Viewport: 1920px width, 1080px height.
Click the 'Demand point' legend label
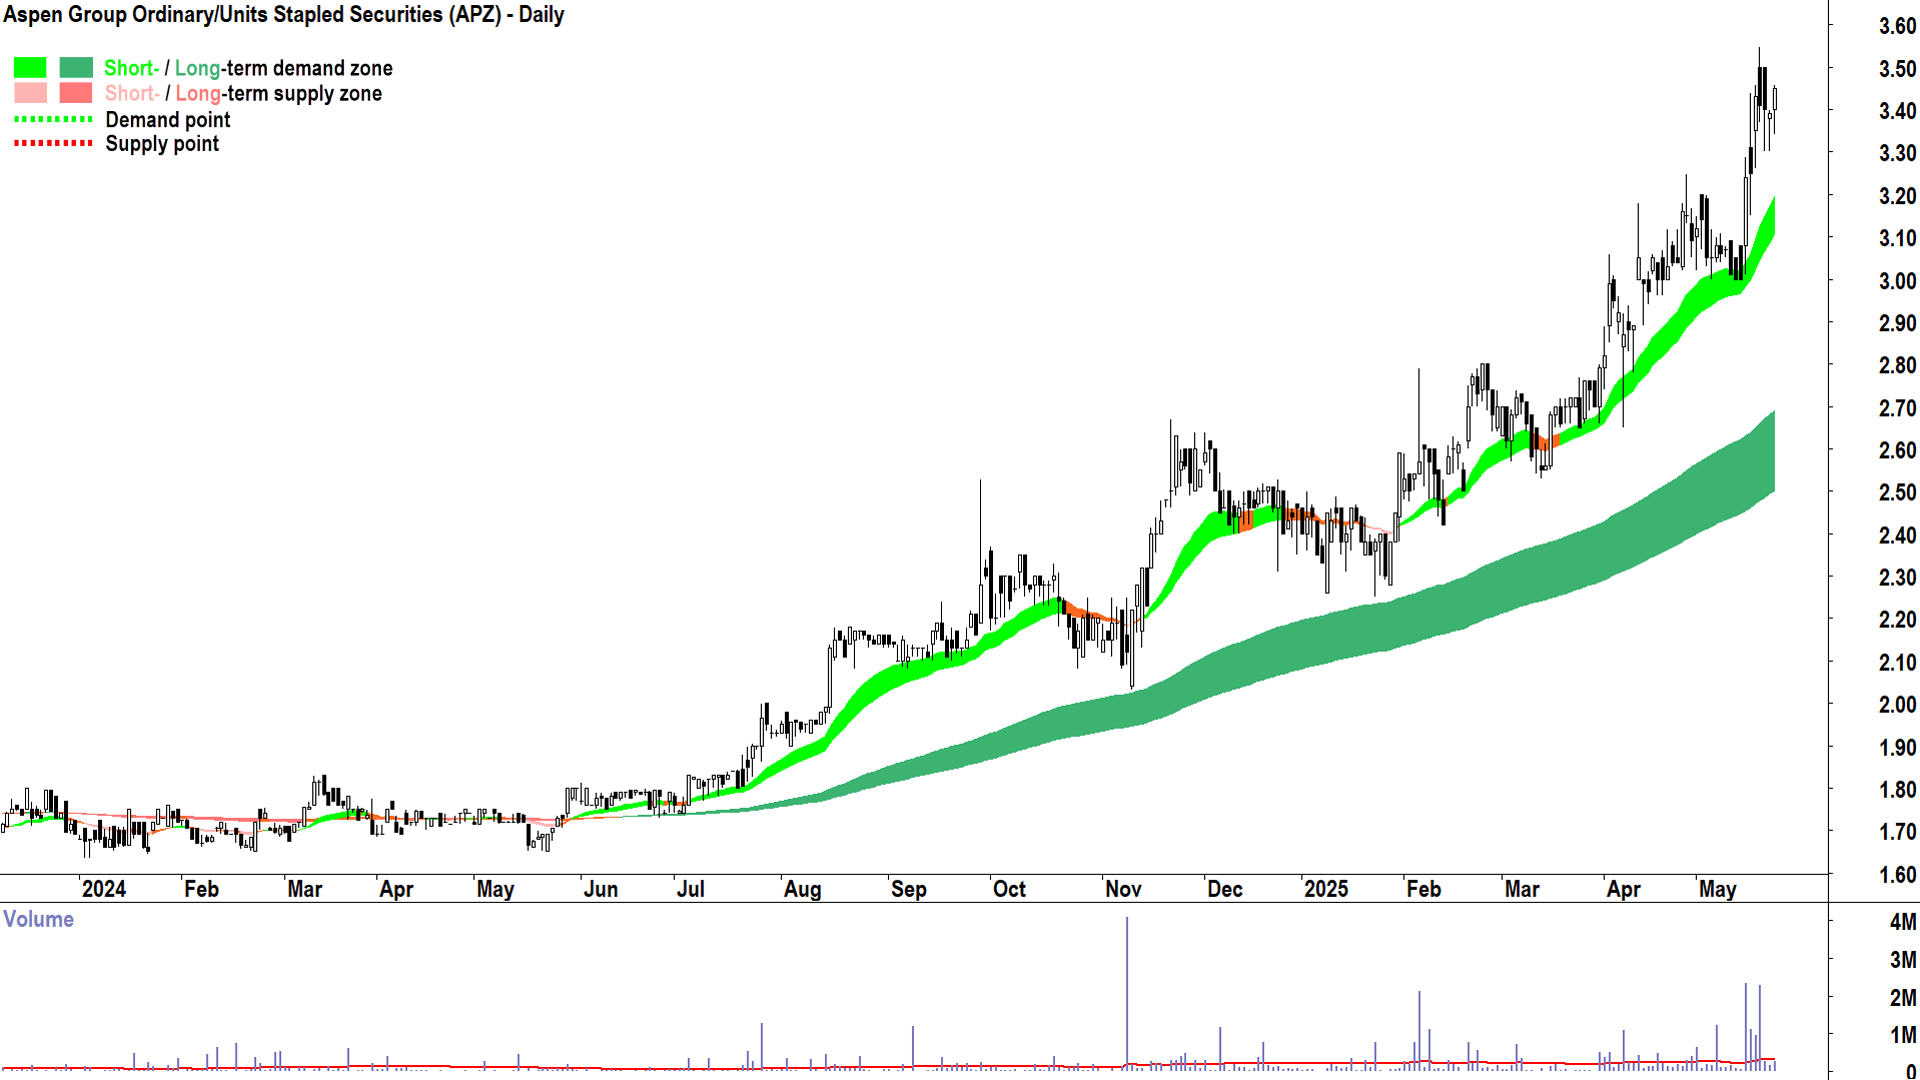168,120
